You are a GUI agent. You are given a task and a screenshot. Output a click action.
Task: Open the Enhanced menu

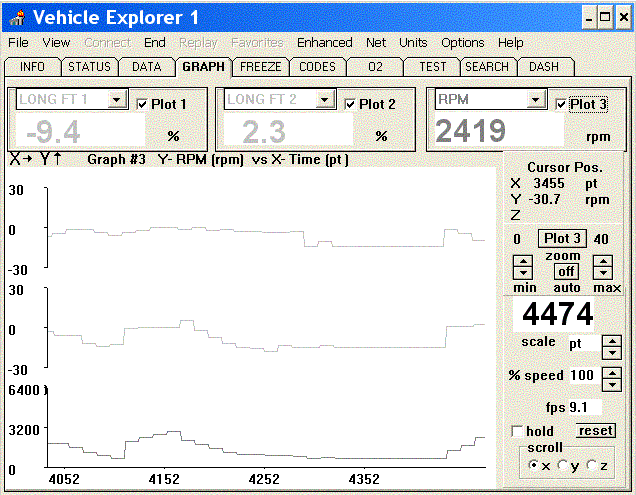324,43
